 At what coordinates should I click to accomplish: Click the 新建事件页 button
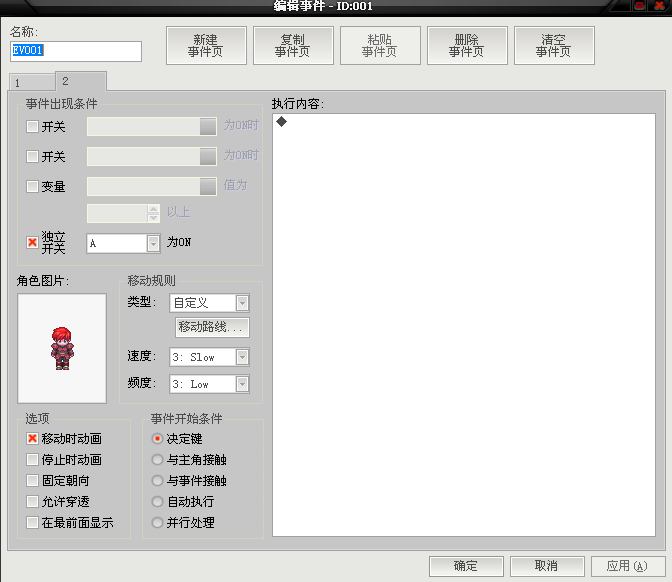tap(206, 45)
